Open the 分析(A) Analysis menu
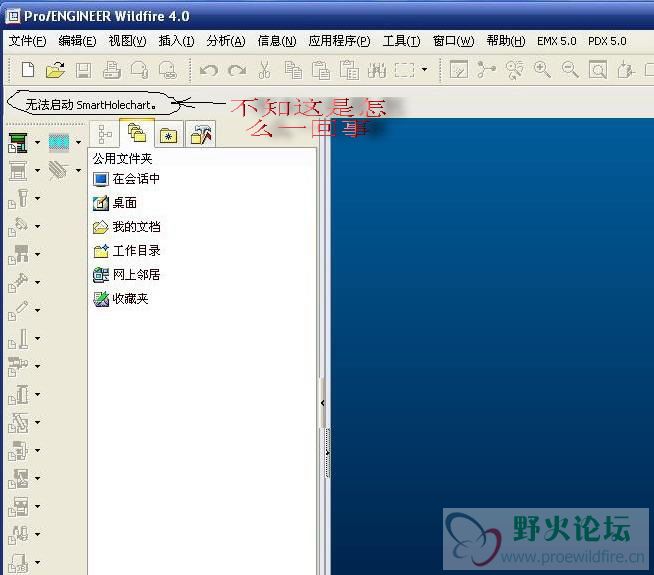This screenshot has height=575, width=654. click(226, 41)
